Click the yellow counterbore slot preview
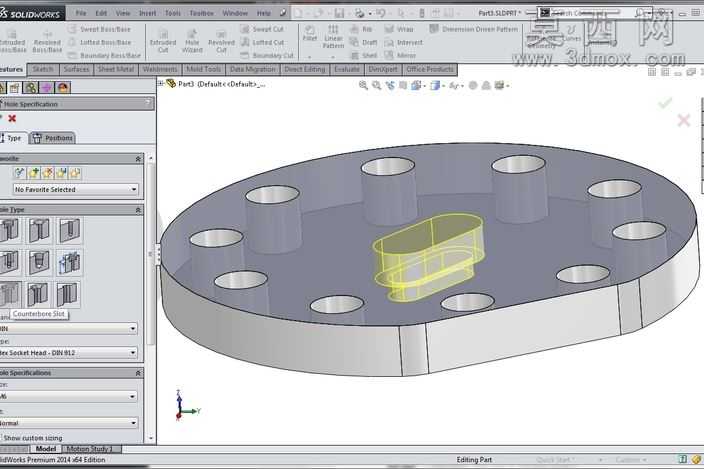The height and width of the screenshot is (469, 704). (429, 257)
